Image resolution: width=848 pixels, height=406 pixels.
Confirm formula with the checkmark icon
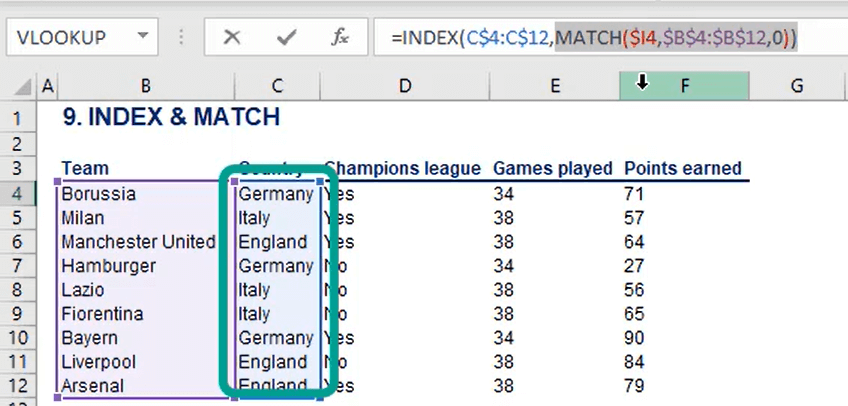click(x=286, y=37)
